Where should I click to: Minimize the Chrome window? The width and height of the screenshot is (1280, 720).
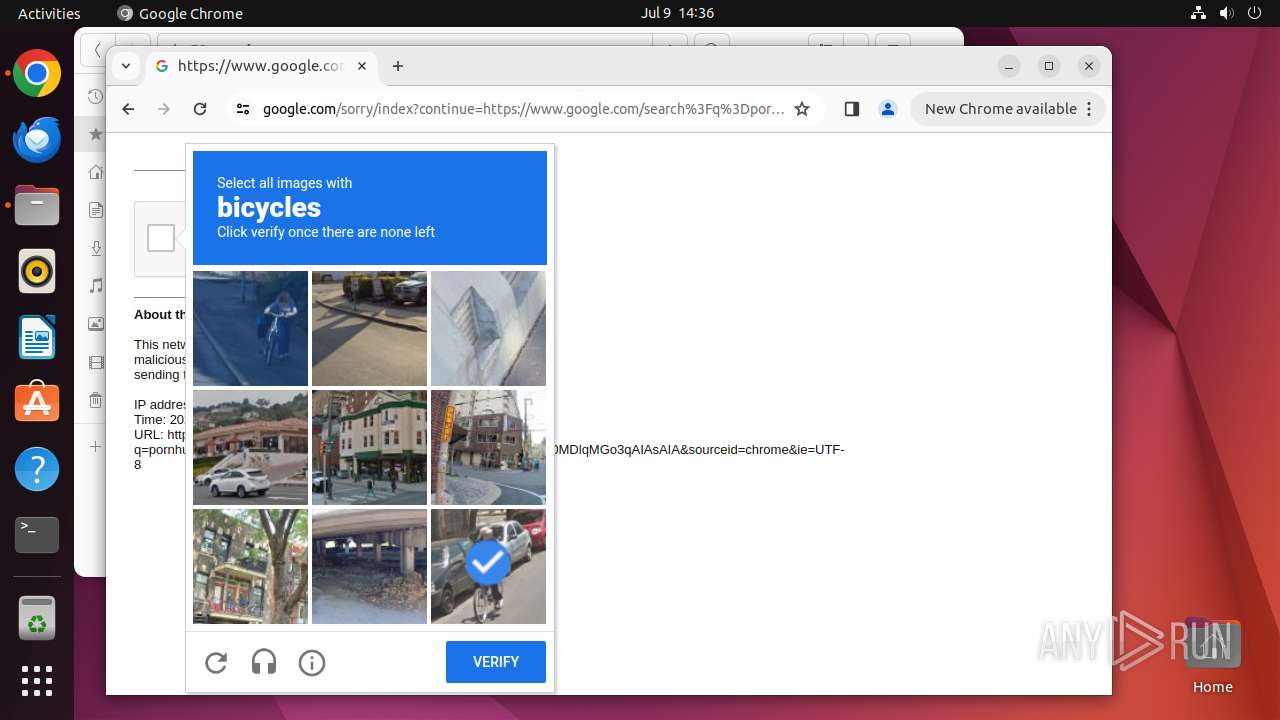(1009, 66)
